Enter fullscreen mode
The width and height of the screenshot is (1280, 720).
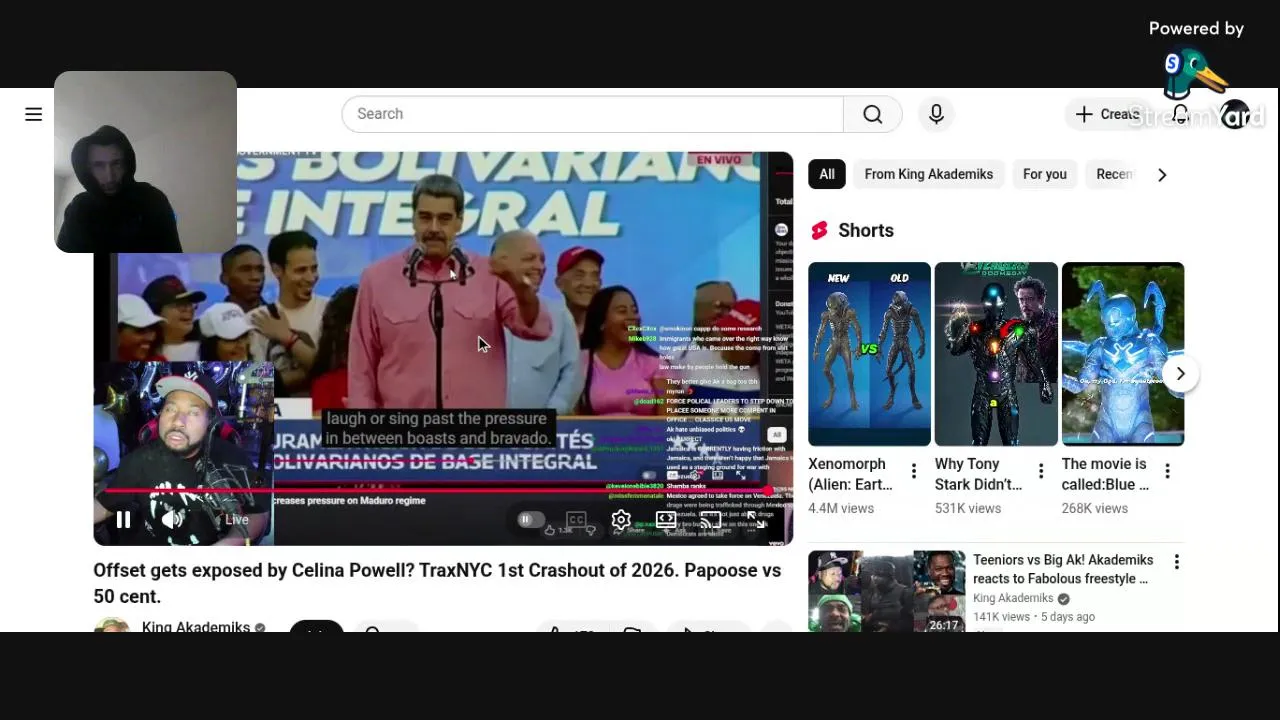point(757,519)
